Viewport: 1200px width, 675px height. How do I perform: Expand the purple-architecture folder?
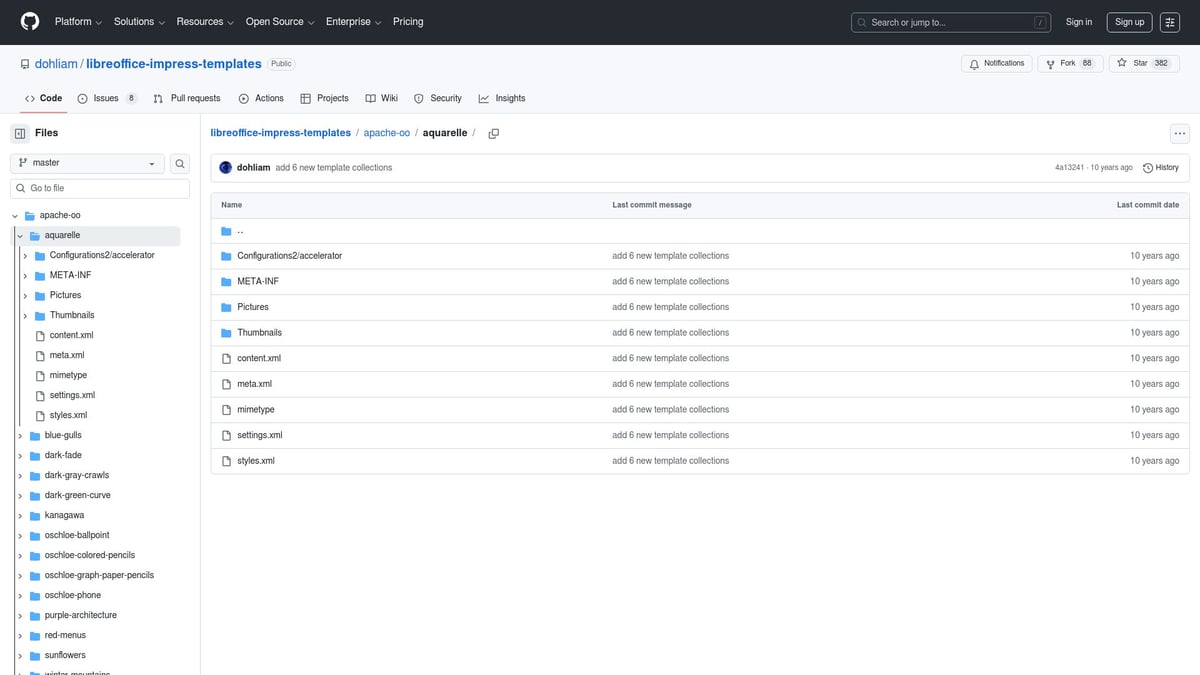(x=20, y=615)
